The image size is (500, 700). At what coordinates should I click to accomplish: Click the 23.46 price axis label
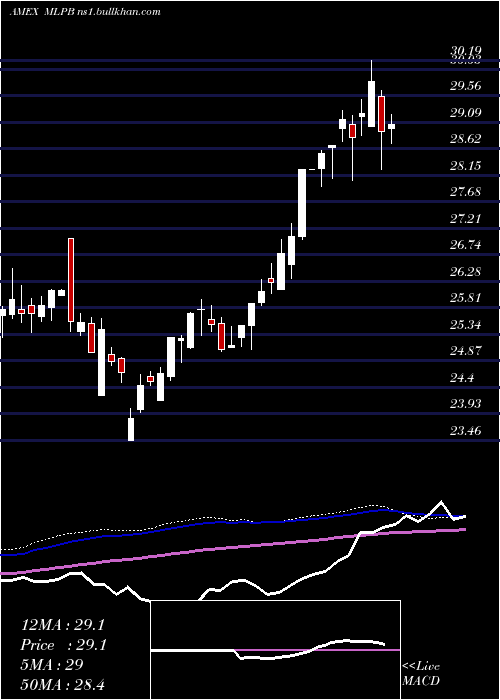[466, 431]
